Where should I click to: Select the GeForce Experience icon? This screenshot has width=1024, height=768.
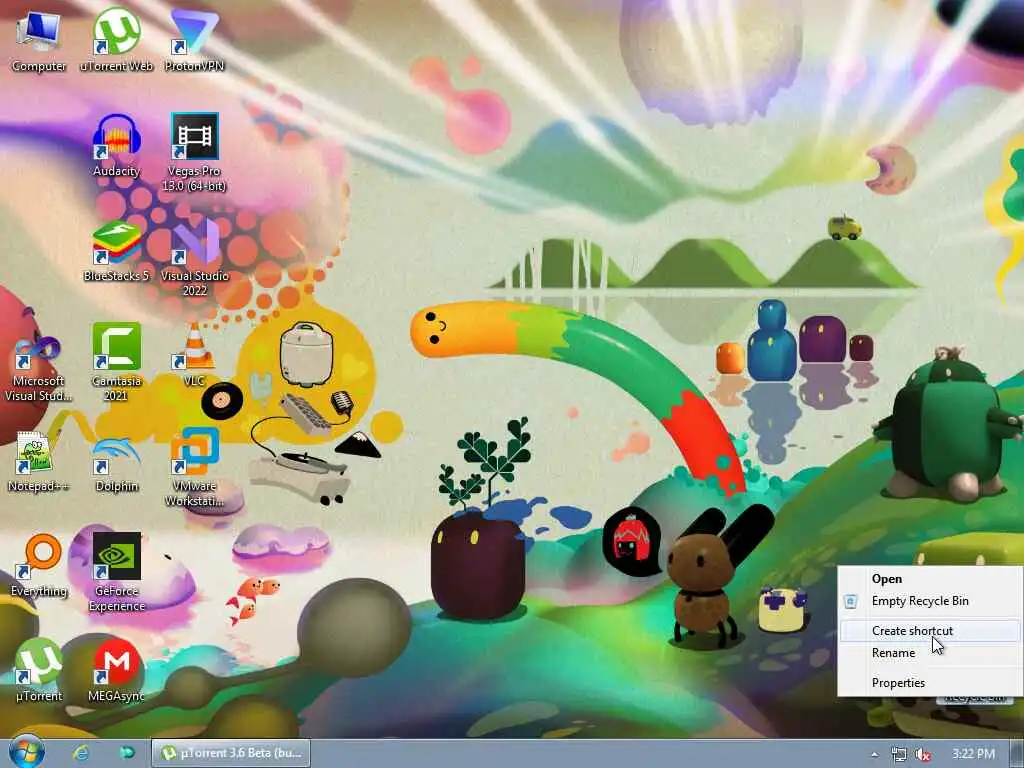pyautogui.click(x=116, y=572)
